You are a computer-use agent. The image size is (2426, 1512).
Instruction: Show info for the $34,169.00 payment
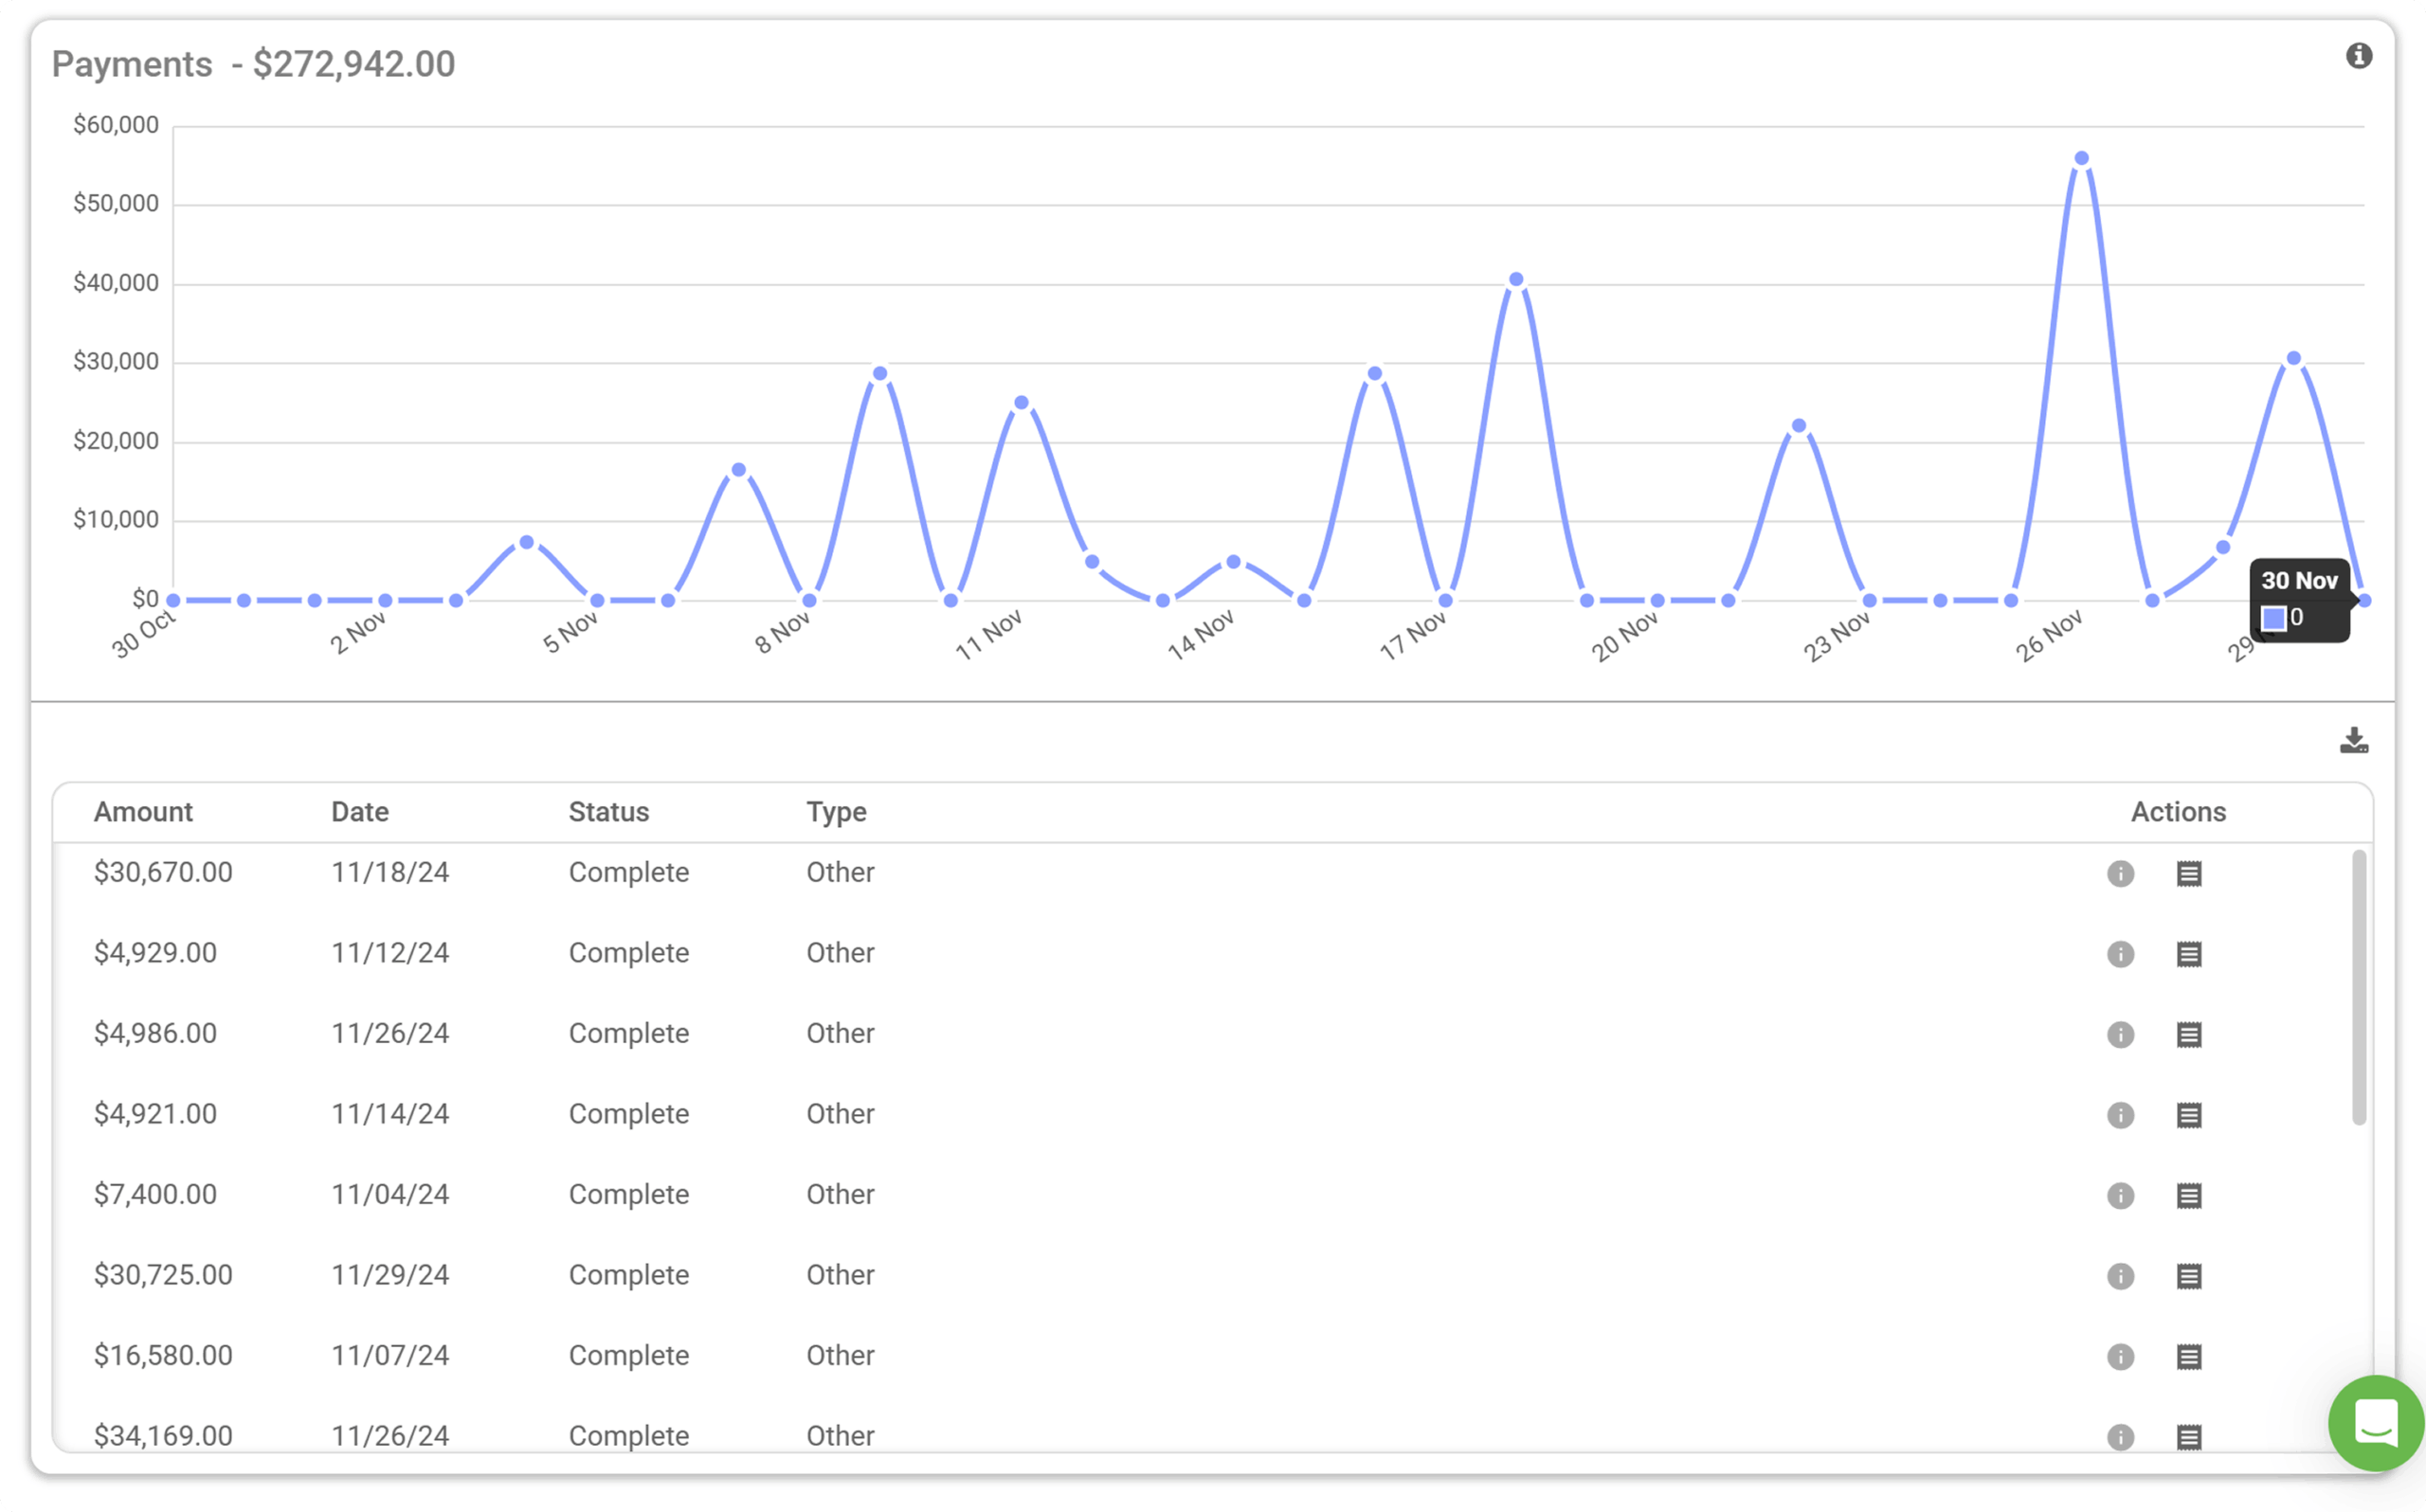[2120, 1437]
